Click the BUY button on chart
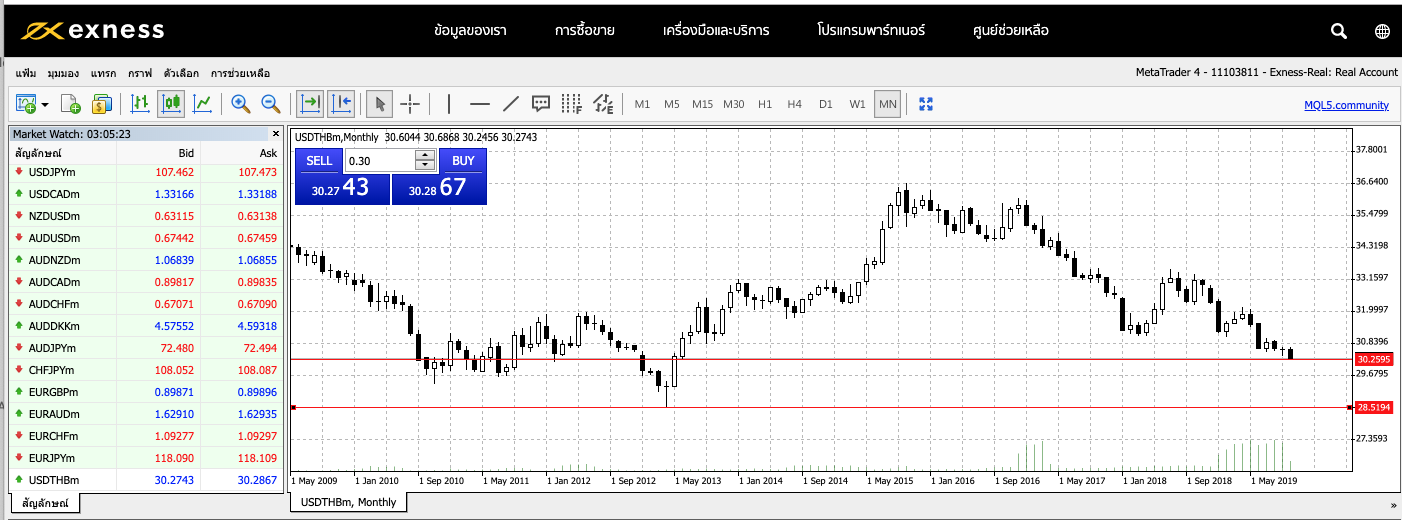 [x=463, y=161]
